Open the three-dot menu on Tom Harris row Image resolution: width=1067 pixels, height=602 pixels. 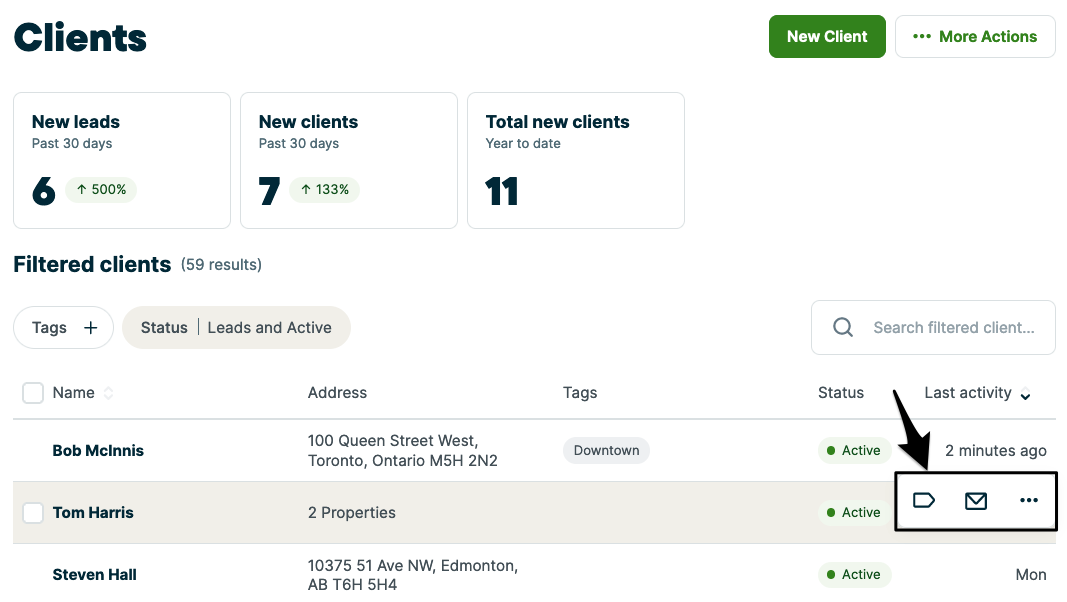[x=1028, y=501]
